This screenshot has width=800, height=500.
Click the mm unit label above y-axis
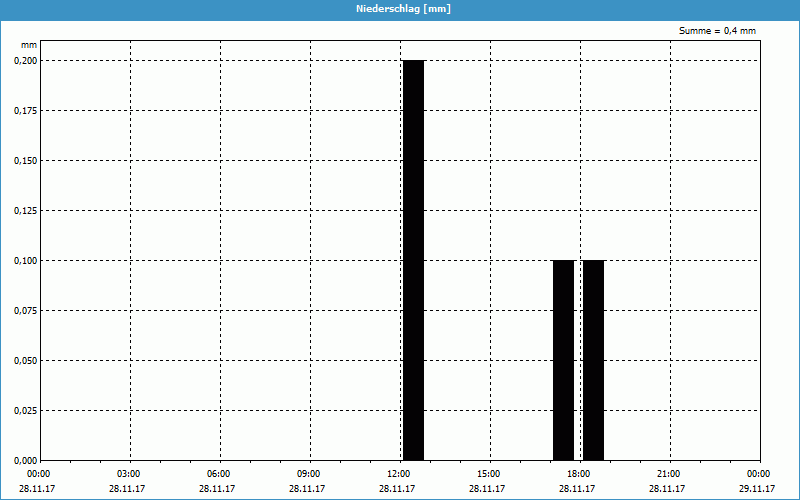point(29,45)
